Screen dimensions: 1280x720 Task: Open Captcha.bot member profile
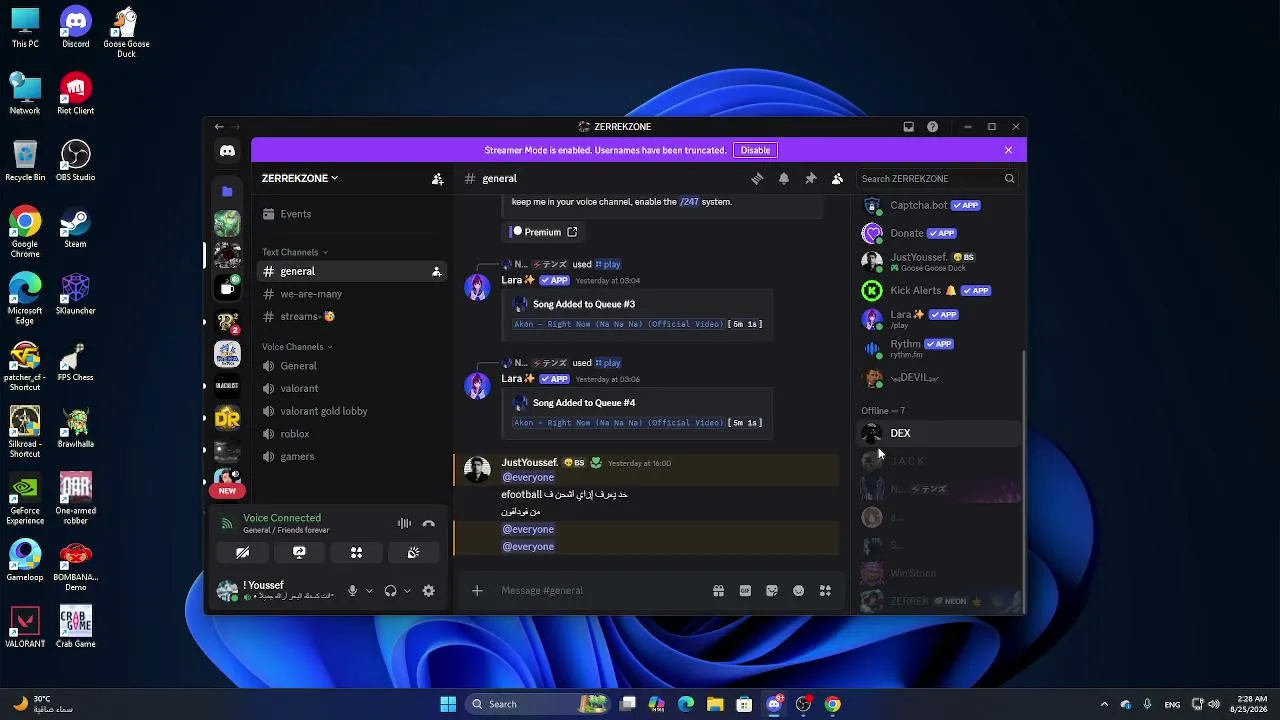click(938, 206)
